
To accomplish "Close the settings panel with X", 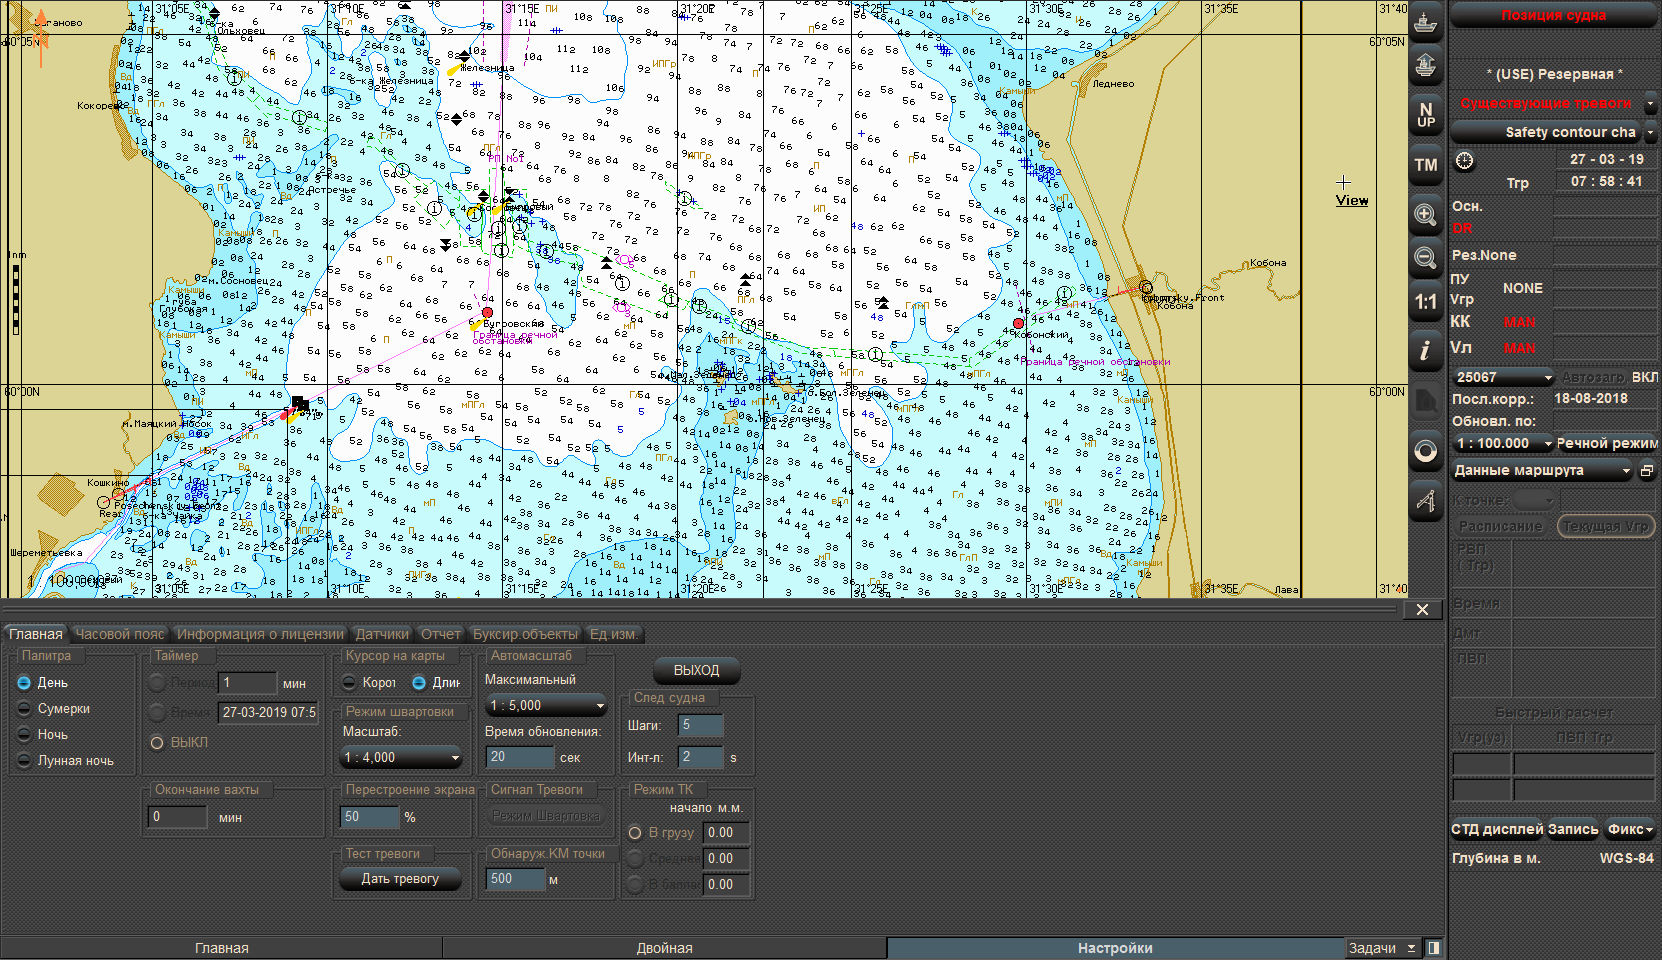I will tap(1422, 610).
